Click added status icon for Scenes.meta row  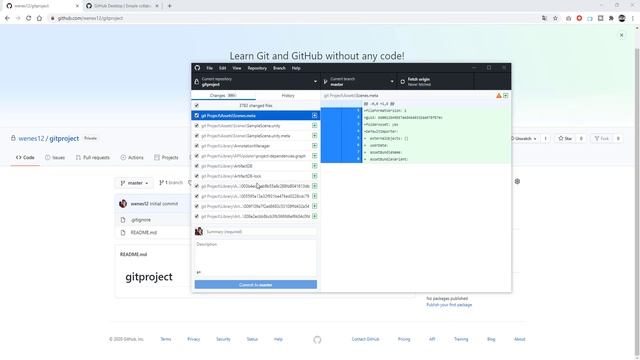(x=314, y=116)
